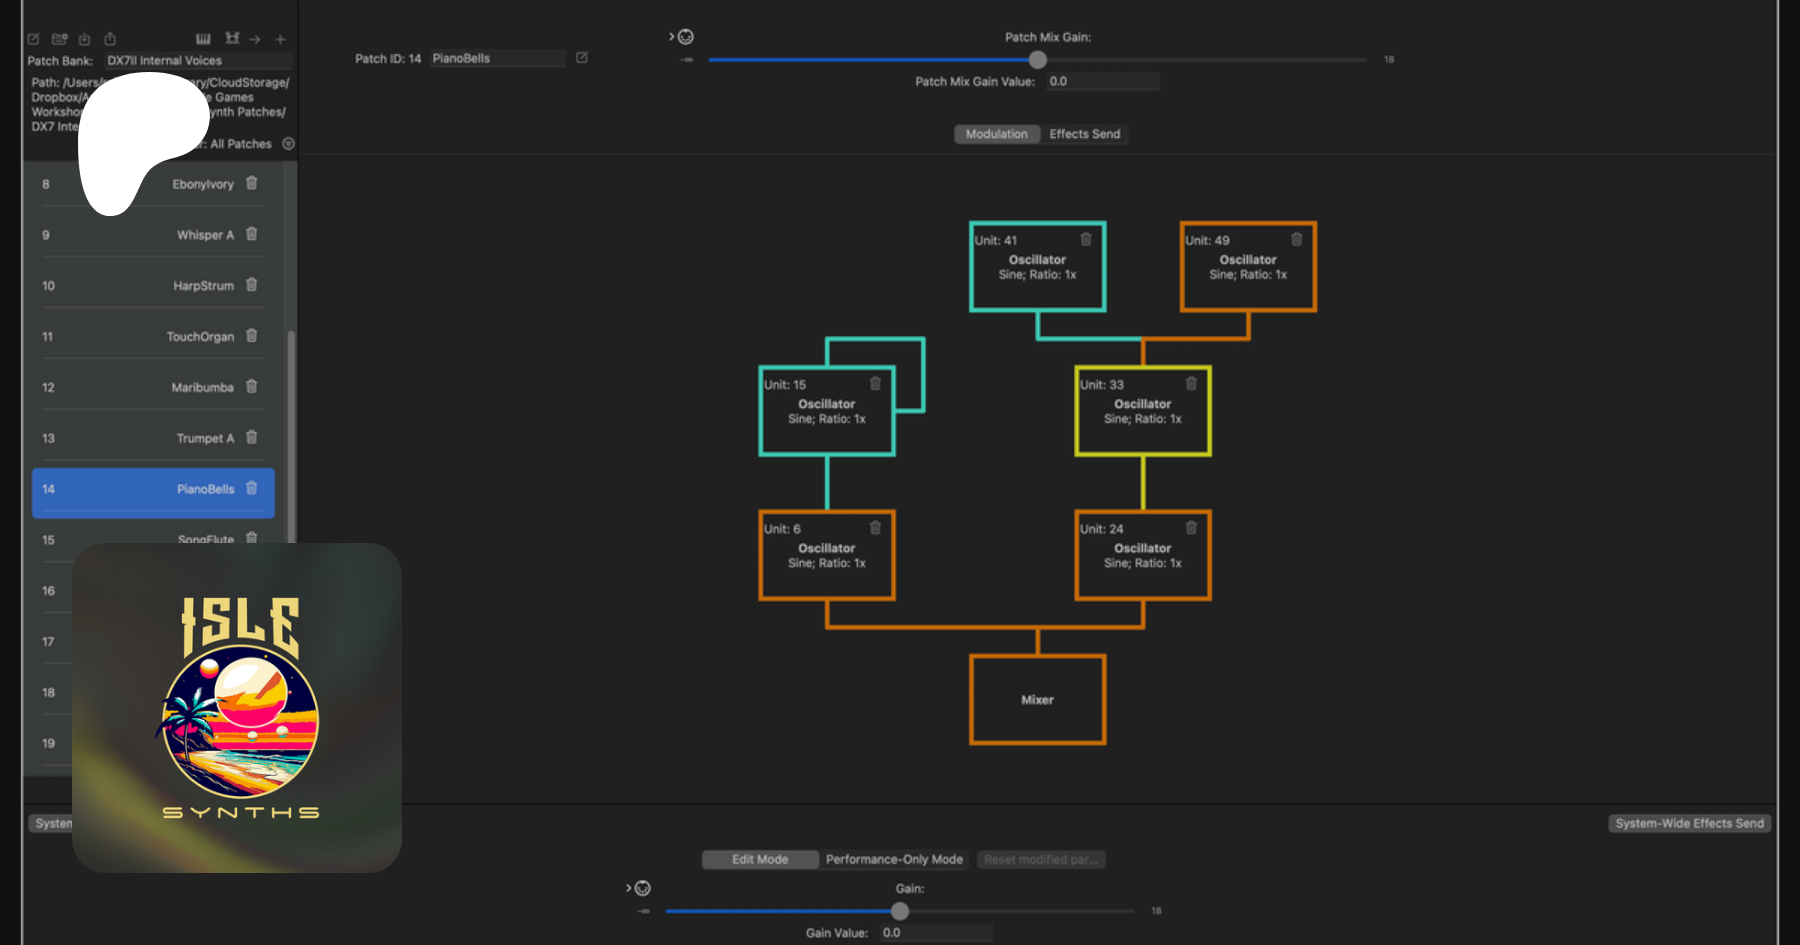
Task: Click the Reset modified parameters button
Action: tap(1040, 859)
